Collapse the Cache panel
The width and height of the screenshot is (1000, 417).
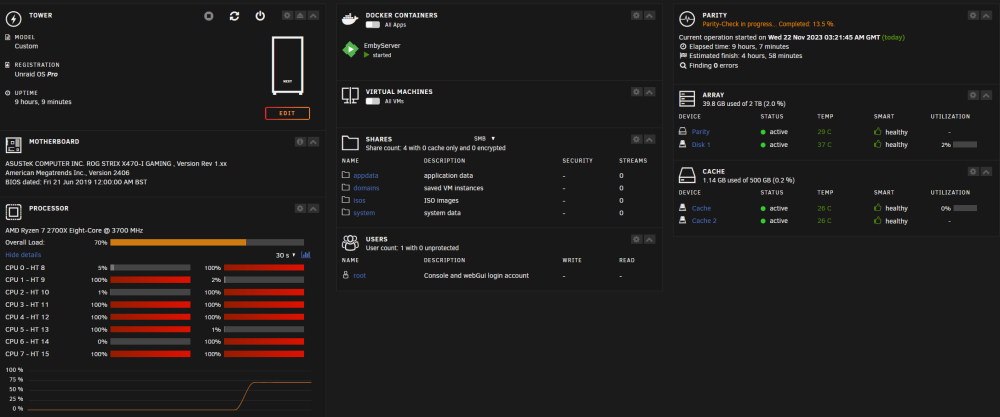[987, 172]
